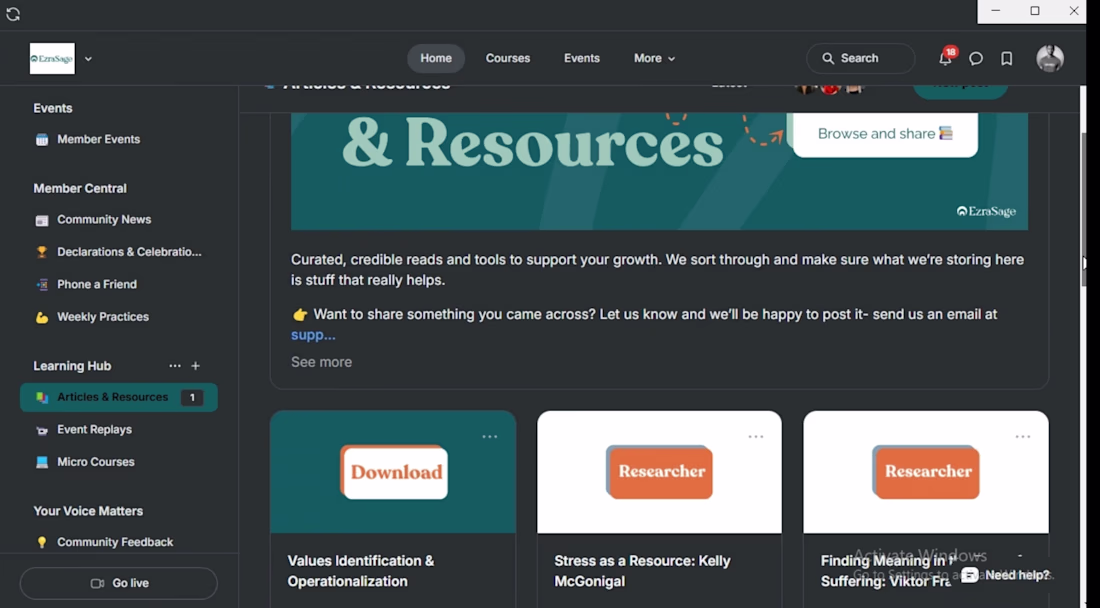Viewport: 1100px width, 608px height.
Task: Open Finding Meaning Researcher thumbnail
Action: point(926,472)
